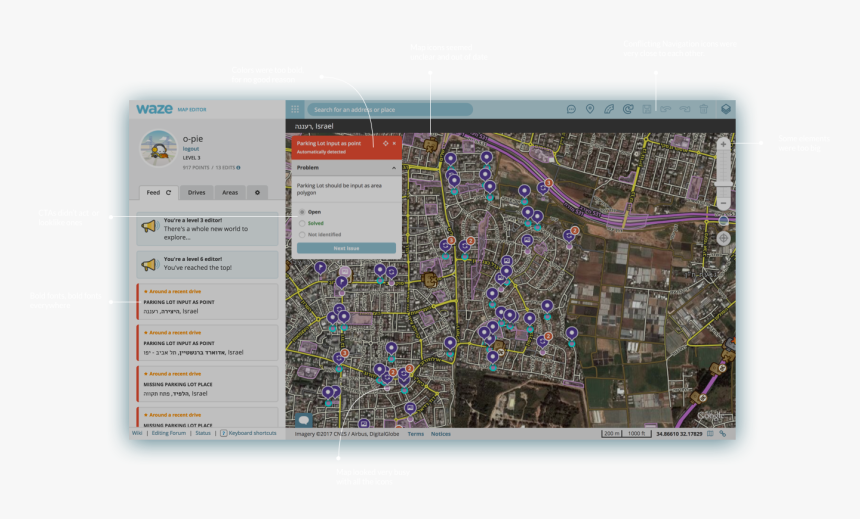860x519 pixels.
Task: Open the Editing Forum link
Action: coord(169,433)
